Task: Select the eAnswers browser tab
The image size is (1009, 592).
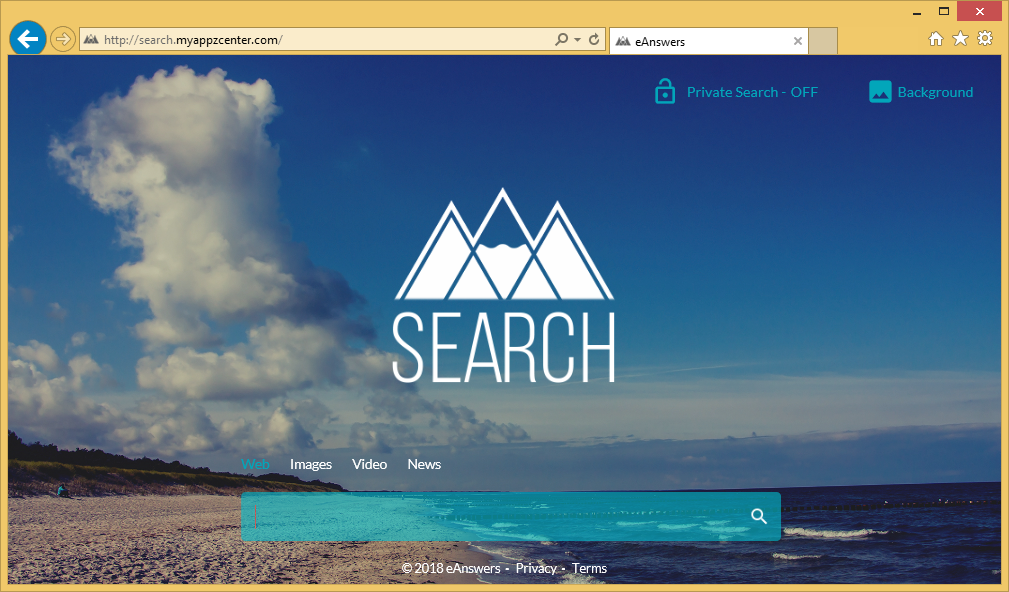Action: 708,41
